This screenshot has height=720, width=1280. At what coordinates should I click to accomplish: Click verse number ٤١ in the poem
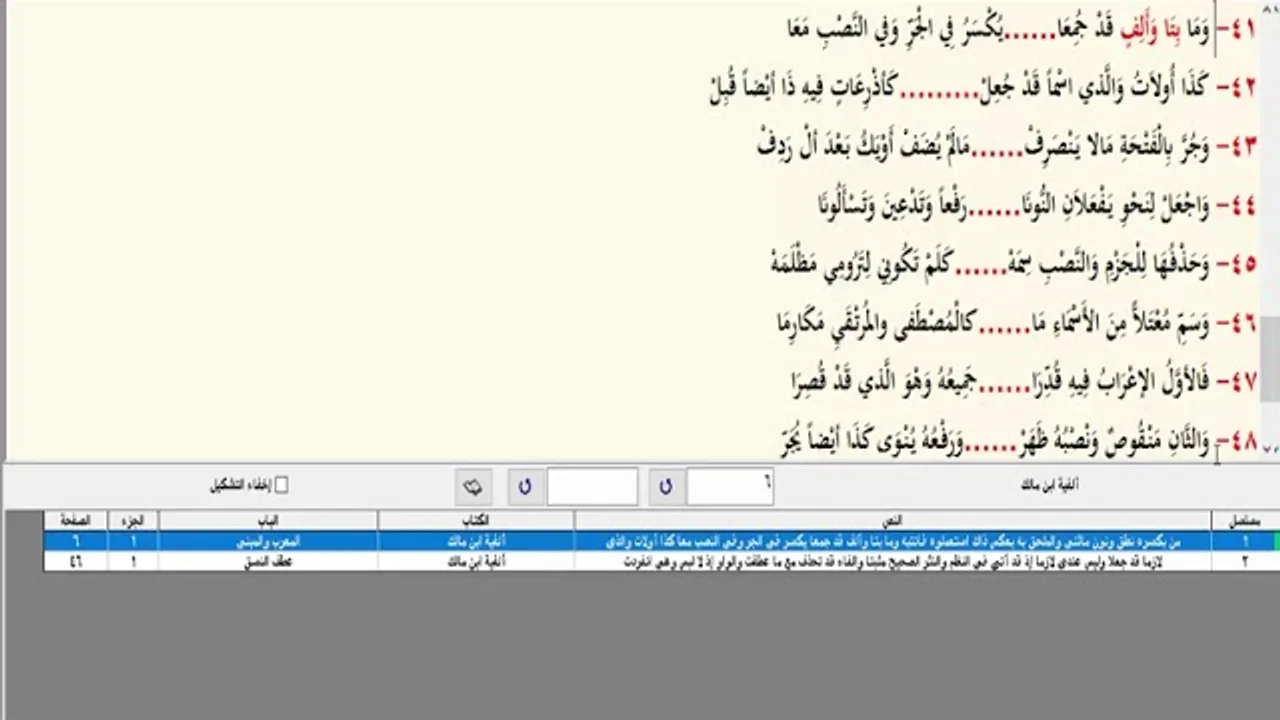pos(1243,29)
